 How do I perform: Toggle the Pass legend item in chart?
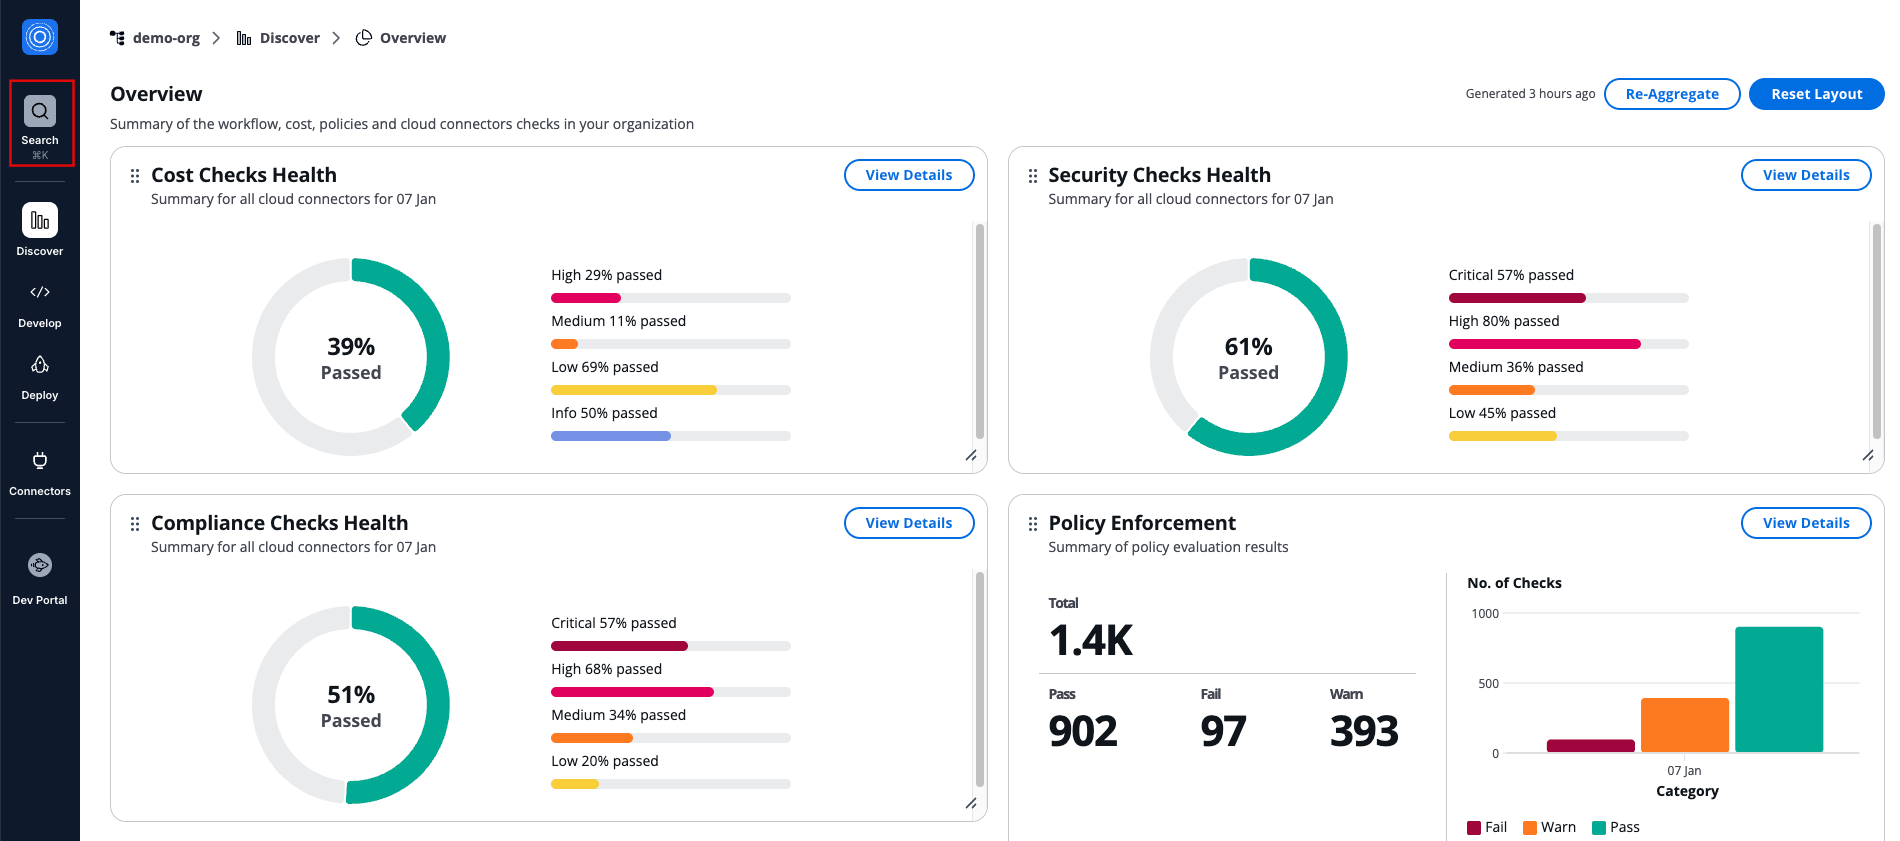(x=1616, y=827)
